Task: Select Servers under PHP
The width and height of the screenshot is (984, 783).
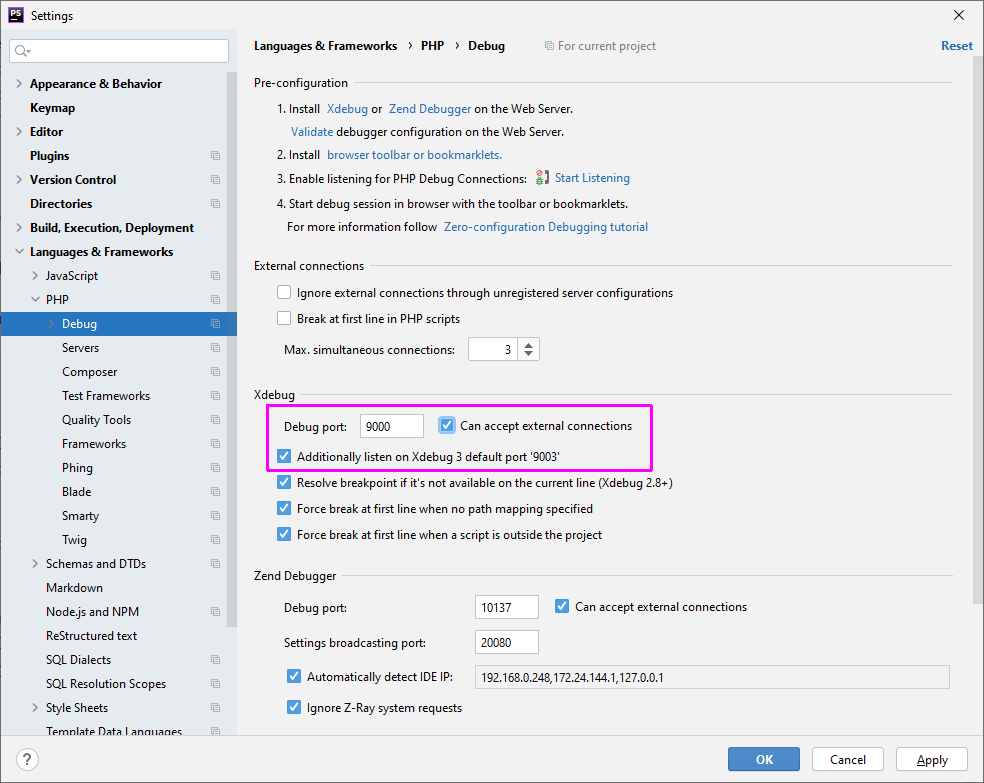Action: (80, 348)
